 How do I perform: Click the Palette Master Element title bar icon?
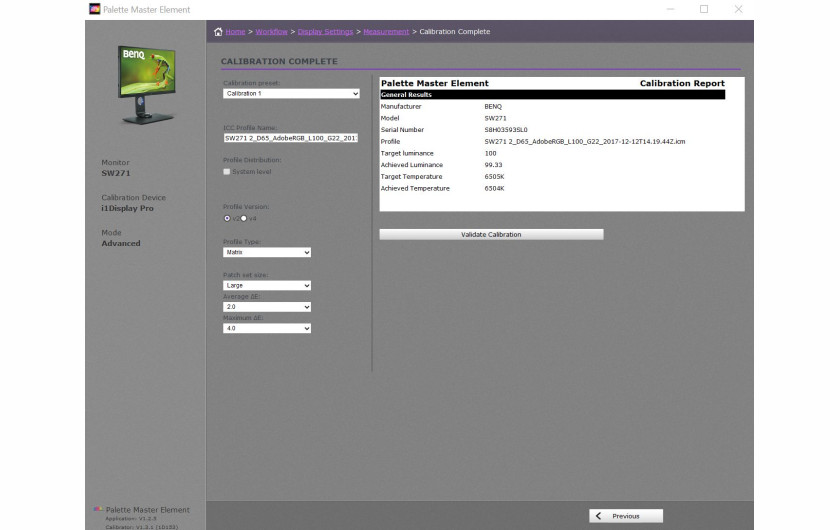pyautogui.click(x=95, y=9)
